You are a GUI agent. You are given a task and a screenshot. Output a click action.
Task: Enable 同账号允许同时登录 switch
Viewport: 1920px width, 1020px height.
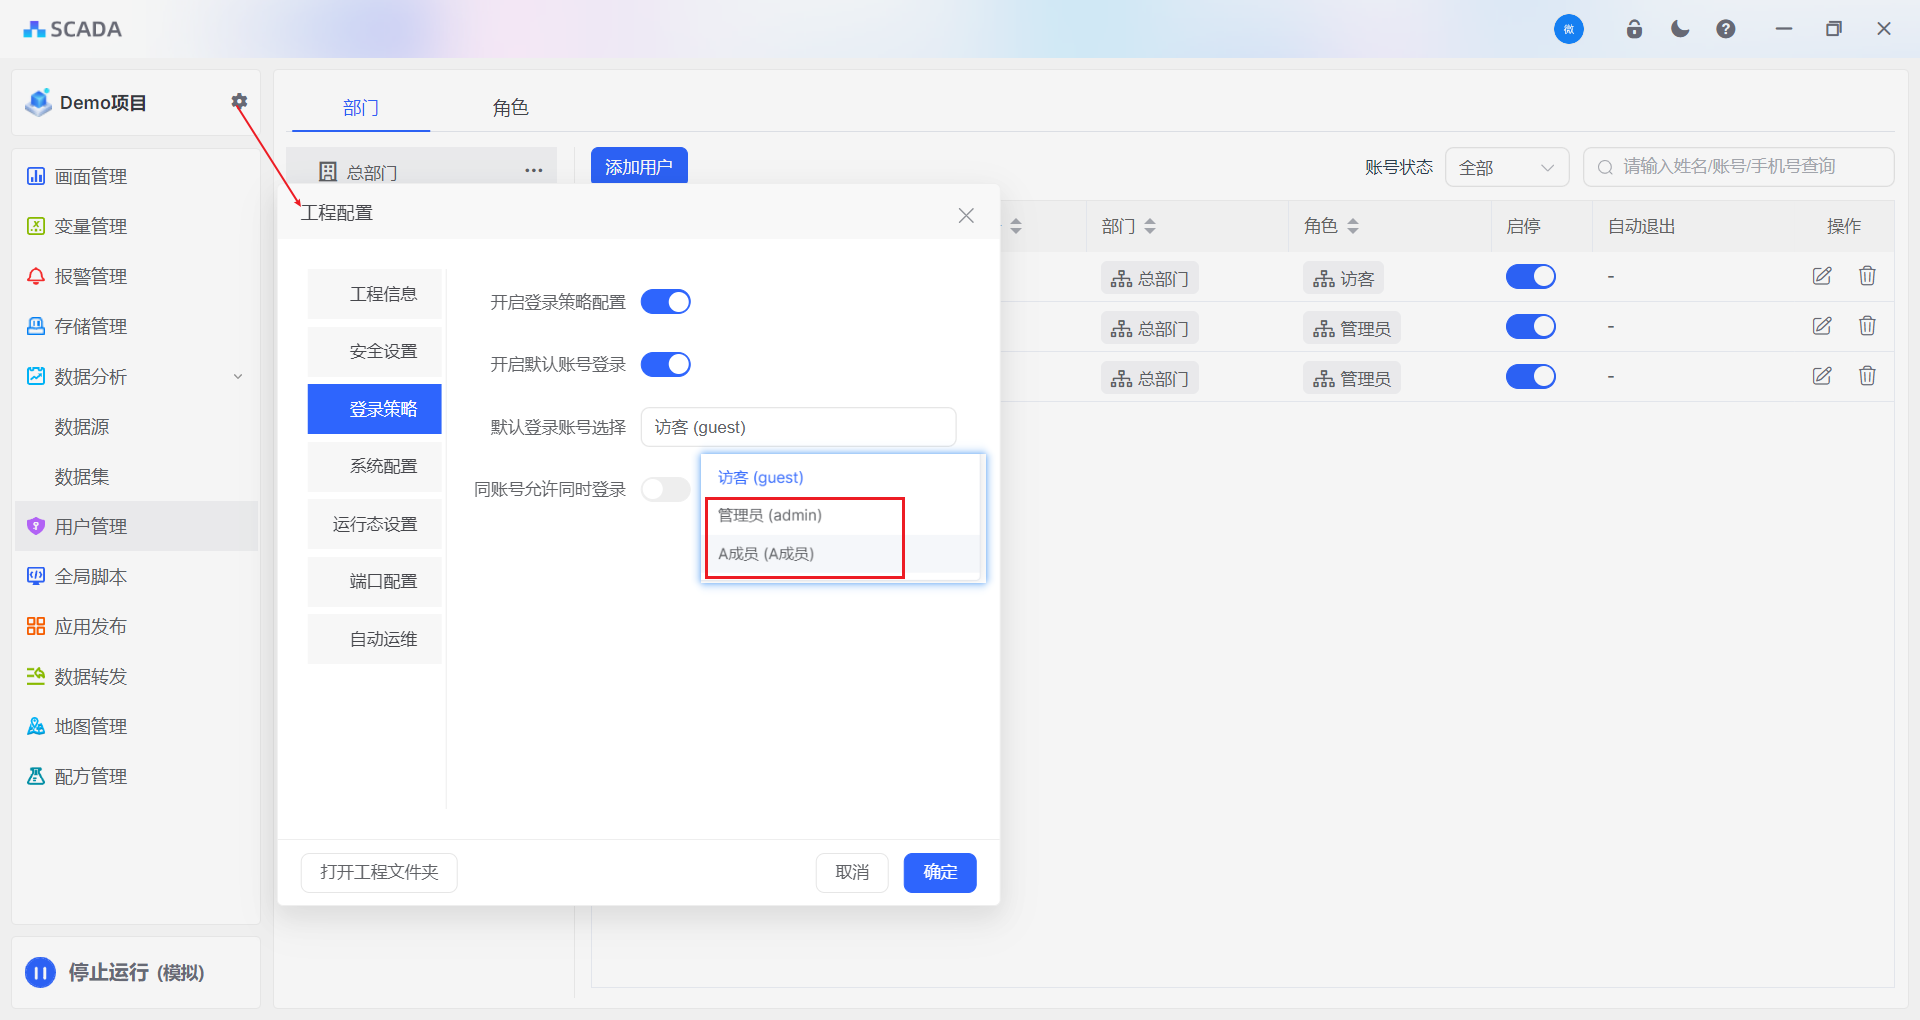tap(666, 489)
